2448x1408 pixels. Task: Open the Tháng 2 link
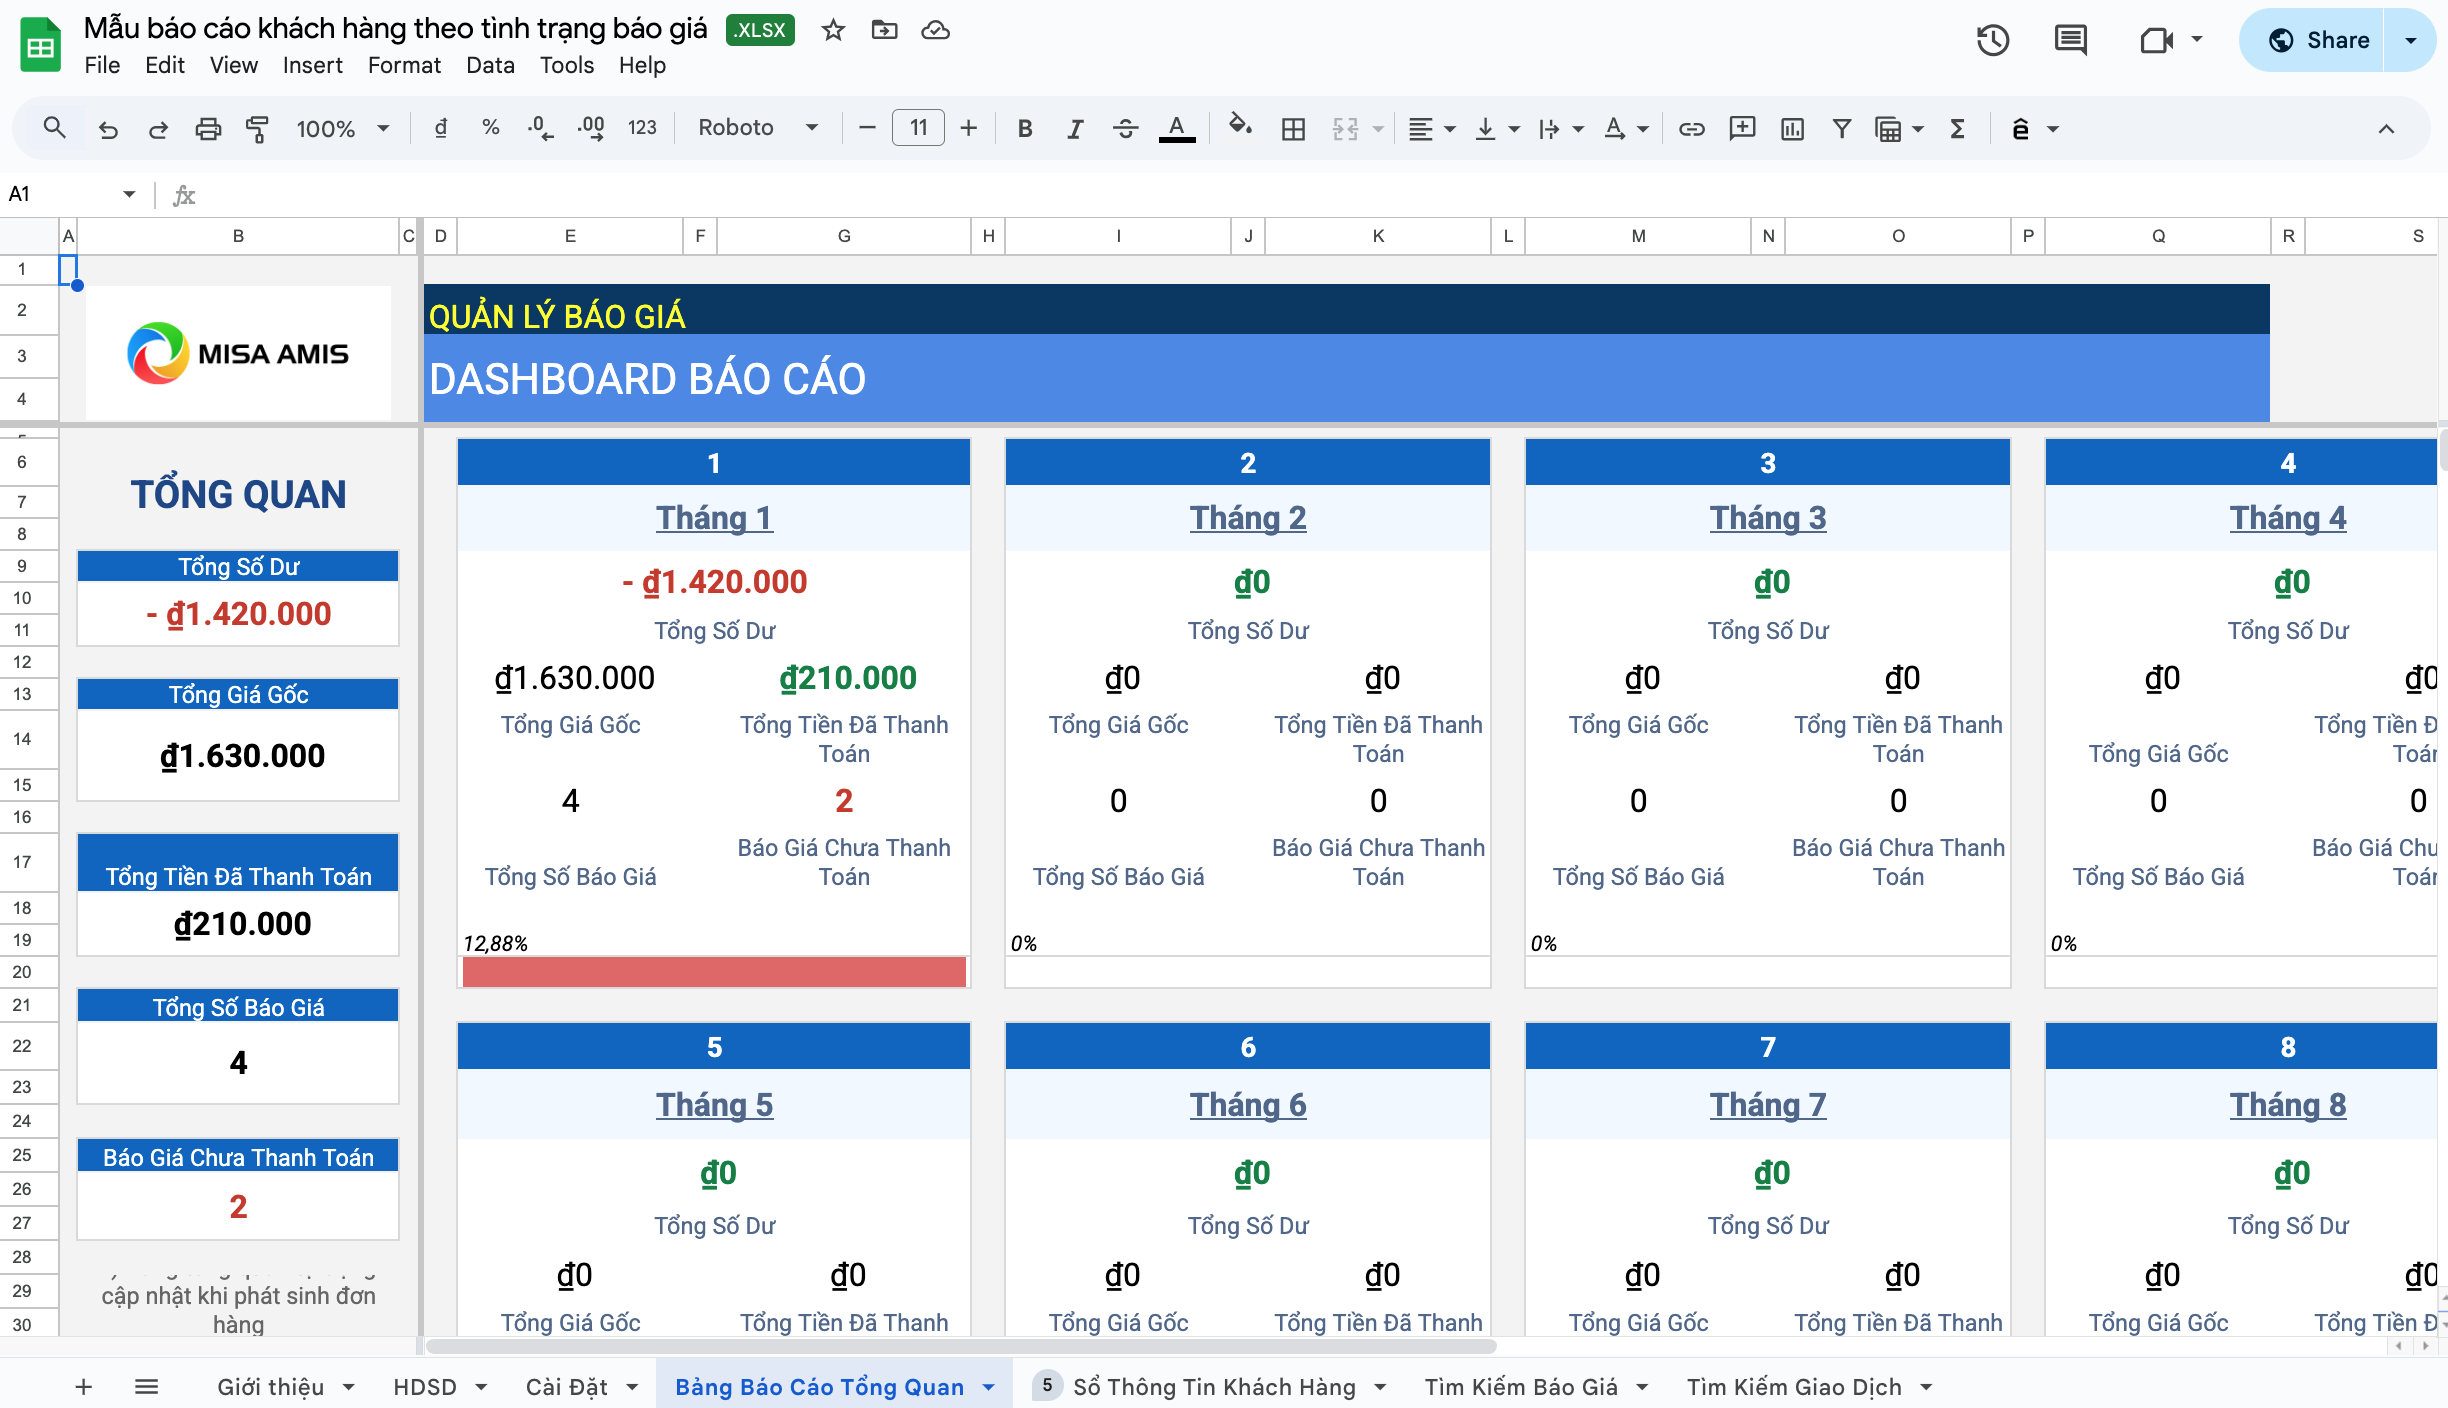point(1247,517)
